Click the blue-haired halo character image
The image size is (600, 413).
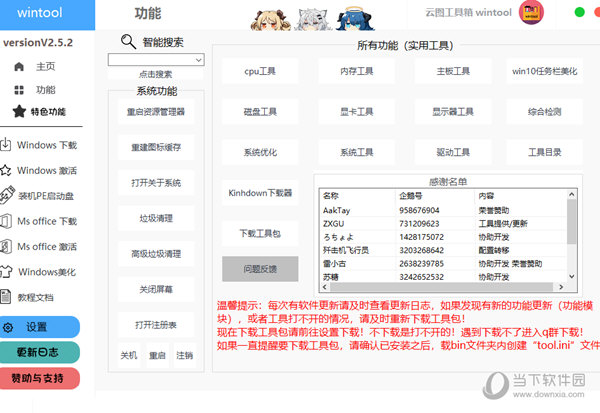tap(354, 19)
